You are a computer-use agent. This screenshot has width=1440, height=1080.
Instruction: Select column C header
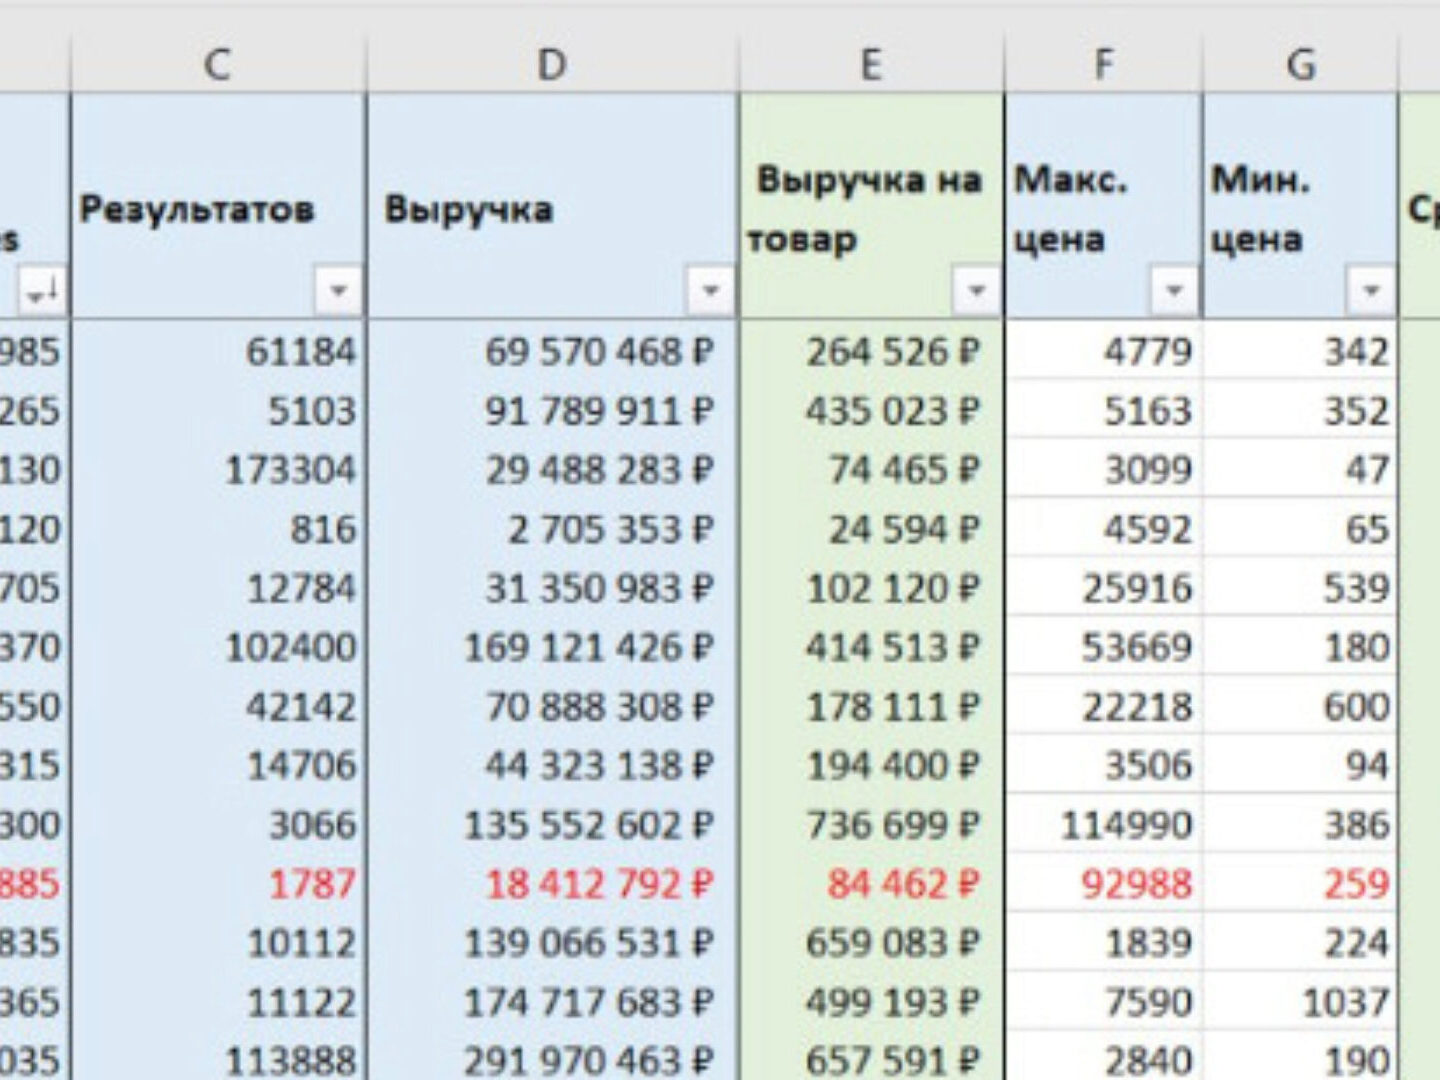coord(218,65)
